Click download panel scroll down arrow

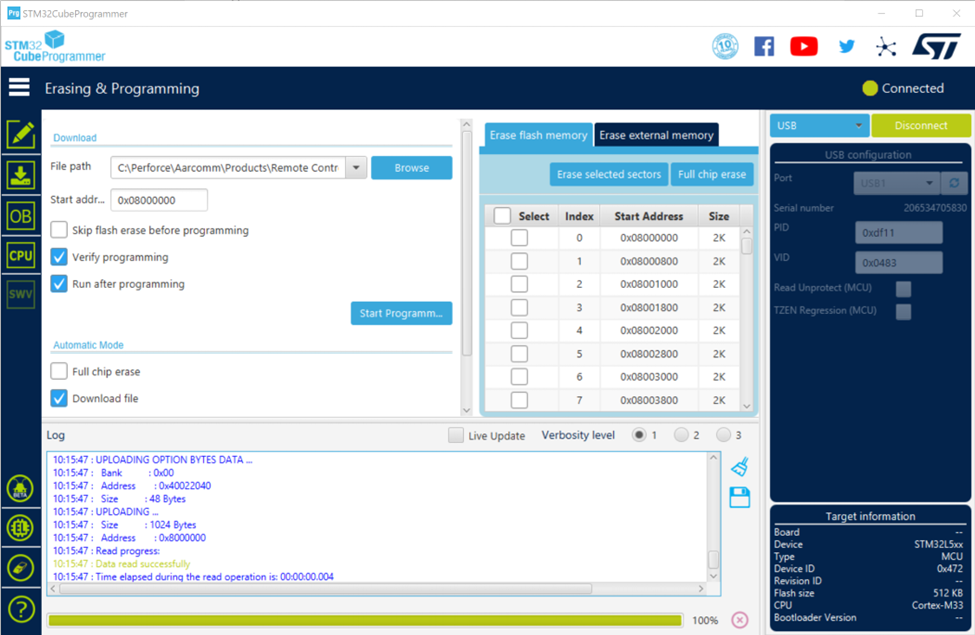pyautogui.click(x=466, y=410)
